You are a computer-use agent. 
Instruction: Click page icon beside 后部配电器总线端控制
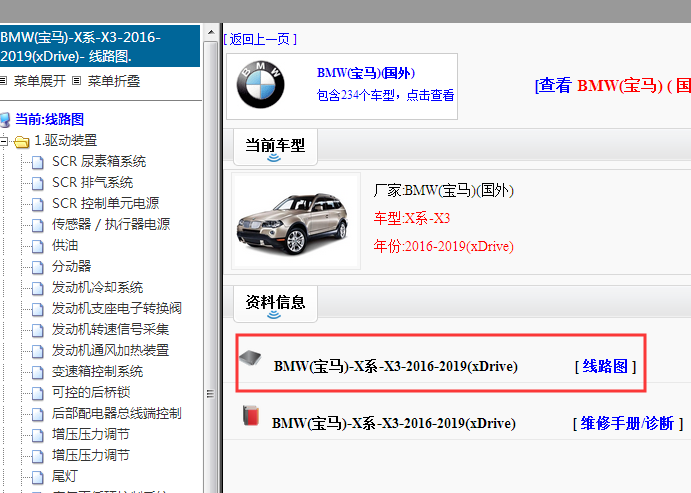[x=38, y=415]
